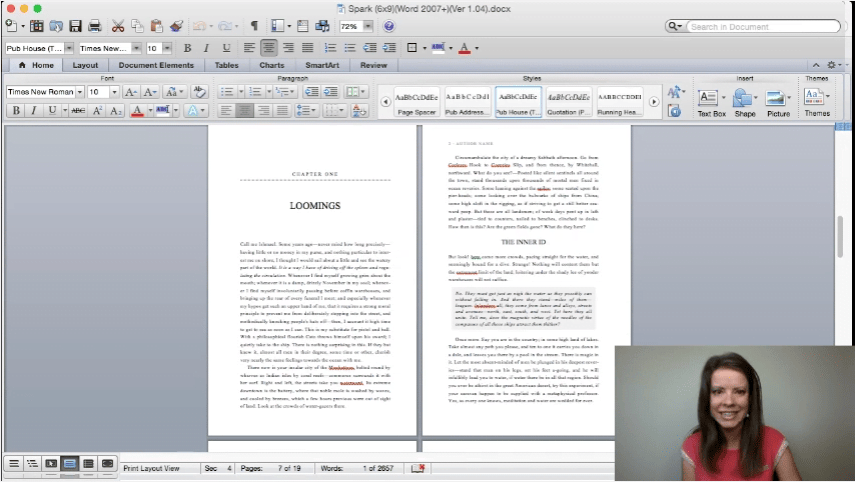
Task: Toggle Bold in the ribbon Font group
Action: (16, 111)
